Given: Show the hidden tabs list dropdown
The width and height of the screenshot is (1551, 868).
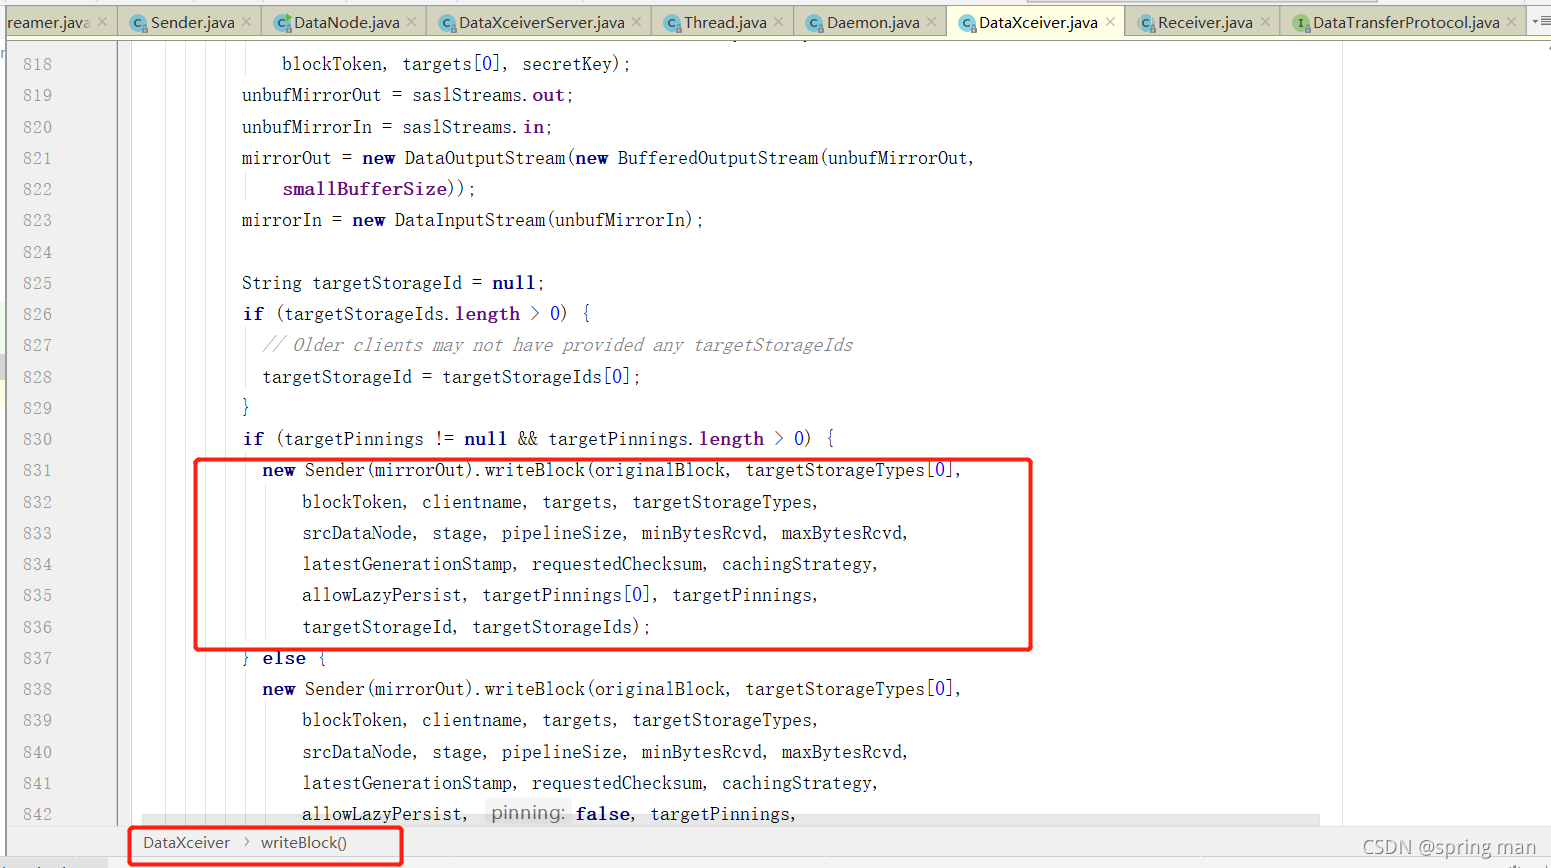Looking at the screenshot, I should click(1540, 21).
